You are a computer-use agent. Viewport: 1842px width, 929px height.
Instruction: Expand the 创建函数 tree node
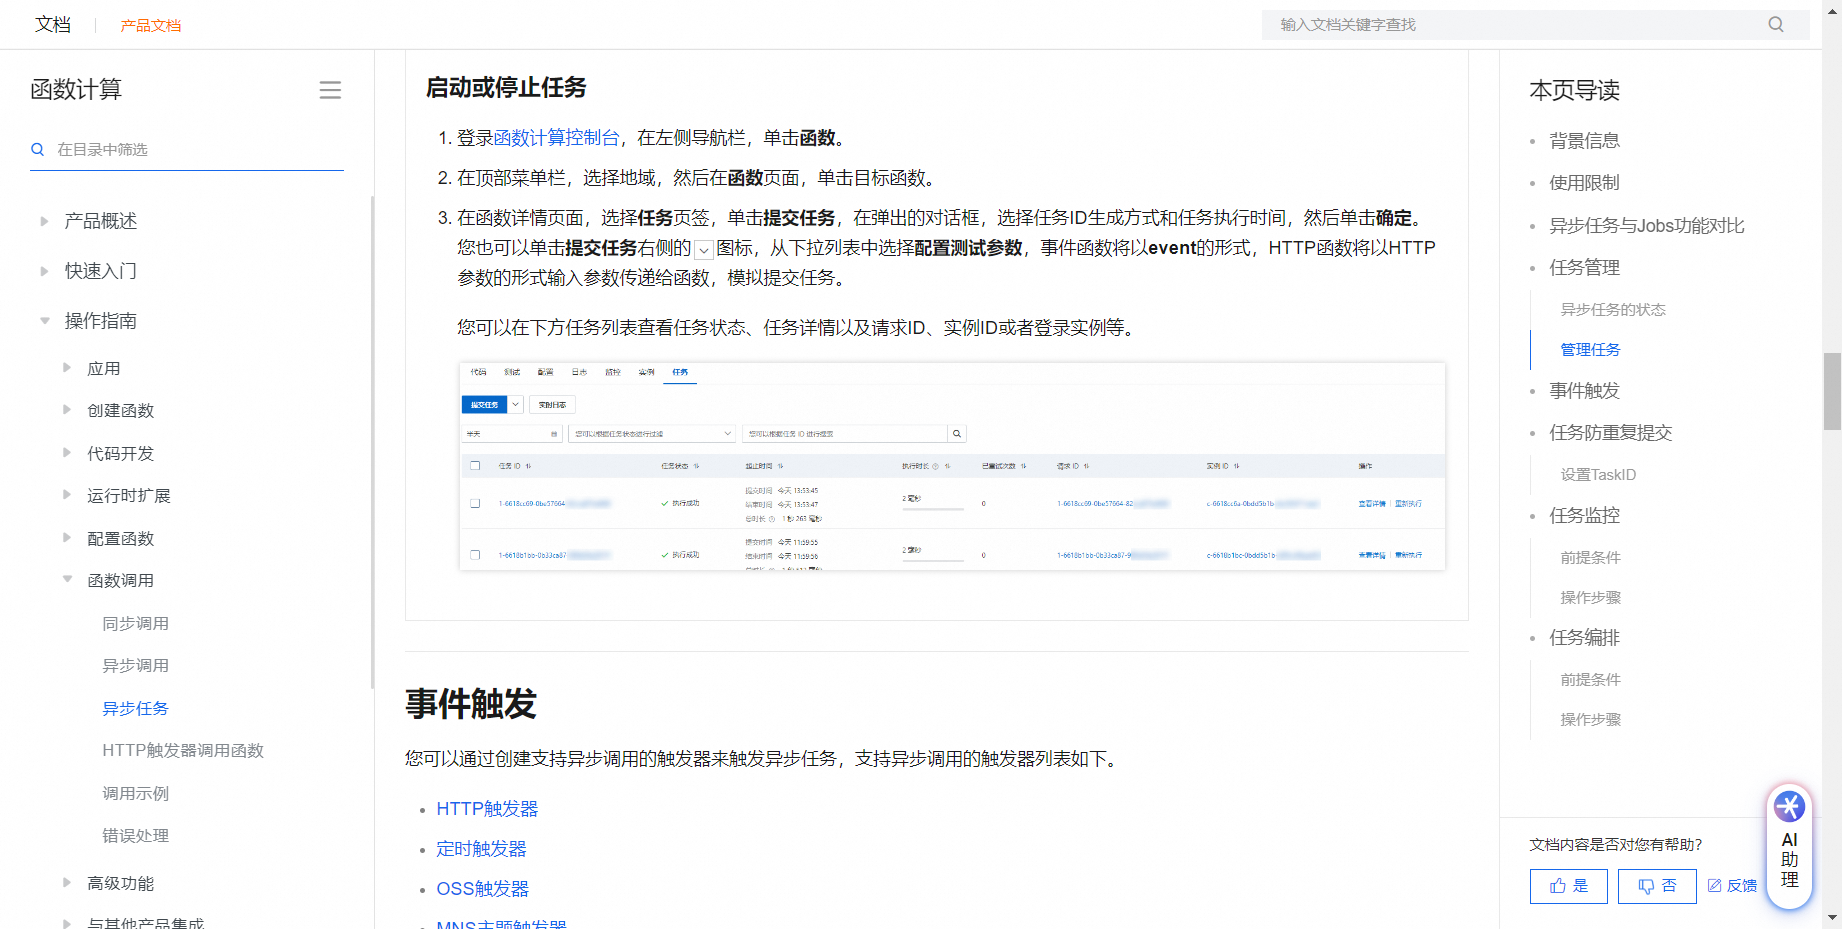(x=67, y=410)
